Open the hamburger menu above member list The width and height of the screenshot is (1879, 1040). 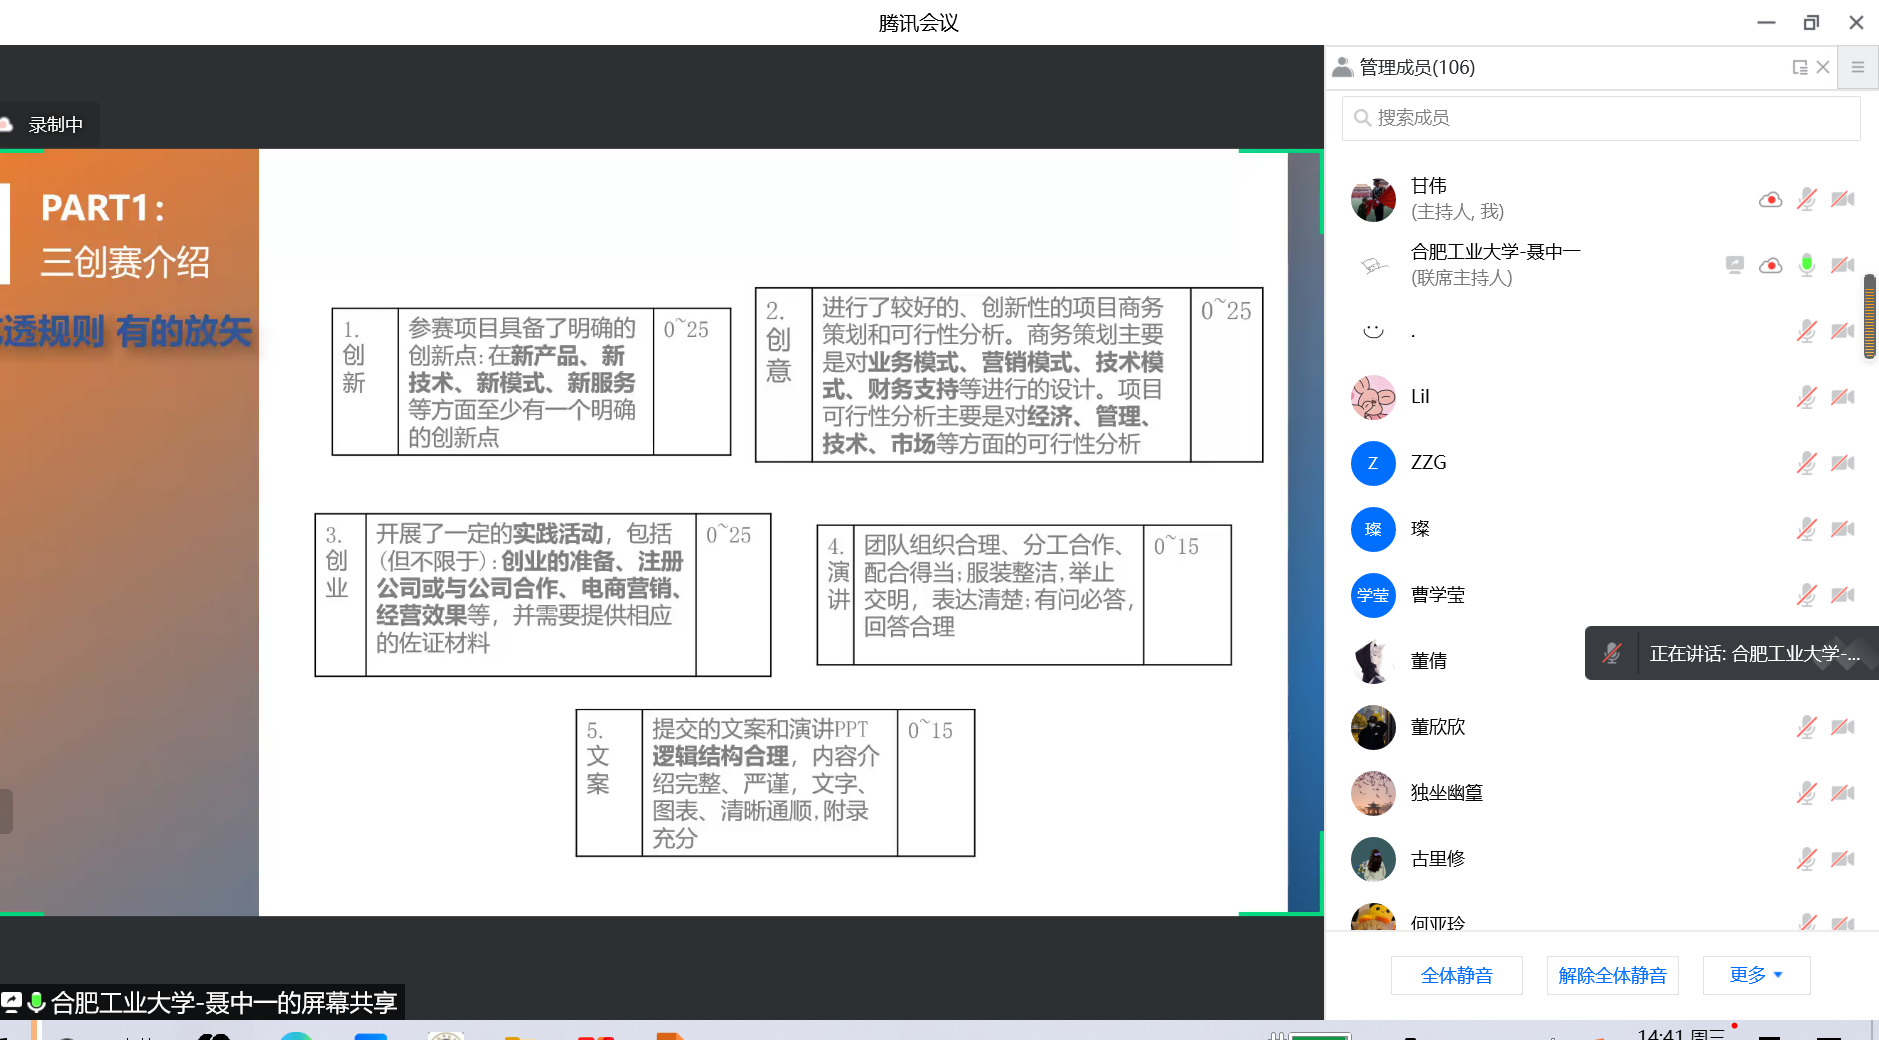click(x=1857, y=68)
